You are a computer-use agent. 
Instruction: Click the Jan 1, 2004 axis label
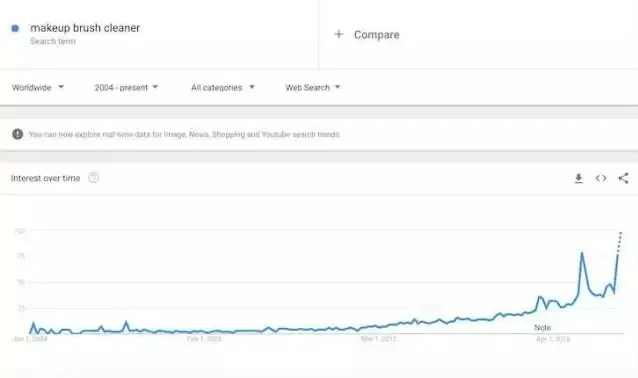(x=30, y=339)
